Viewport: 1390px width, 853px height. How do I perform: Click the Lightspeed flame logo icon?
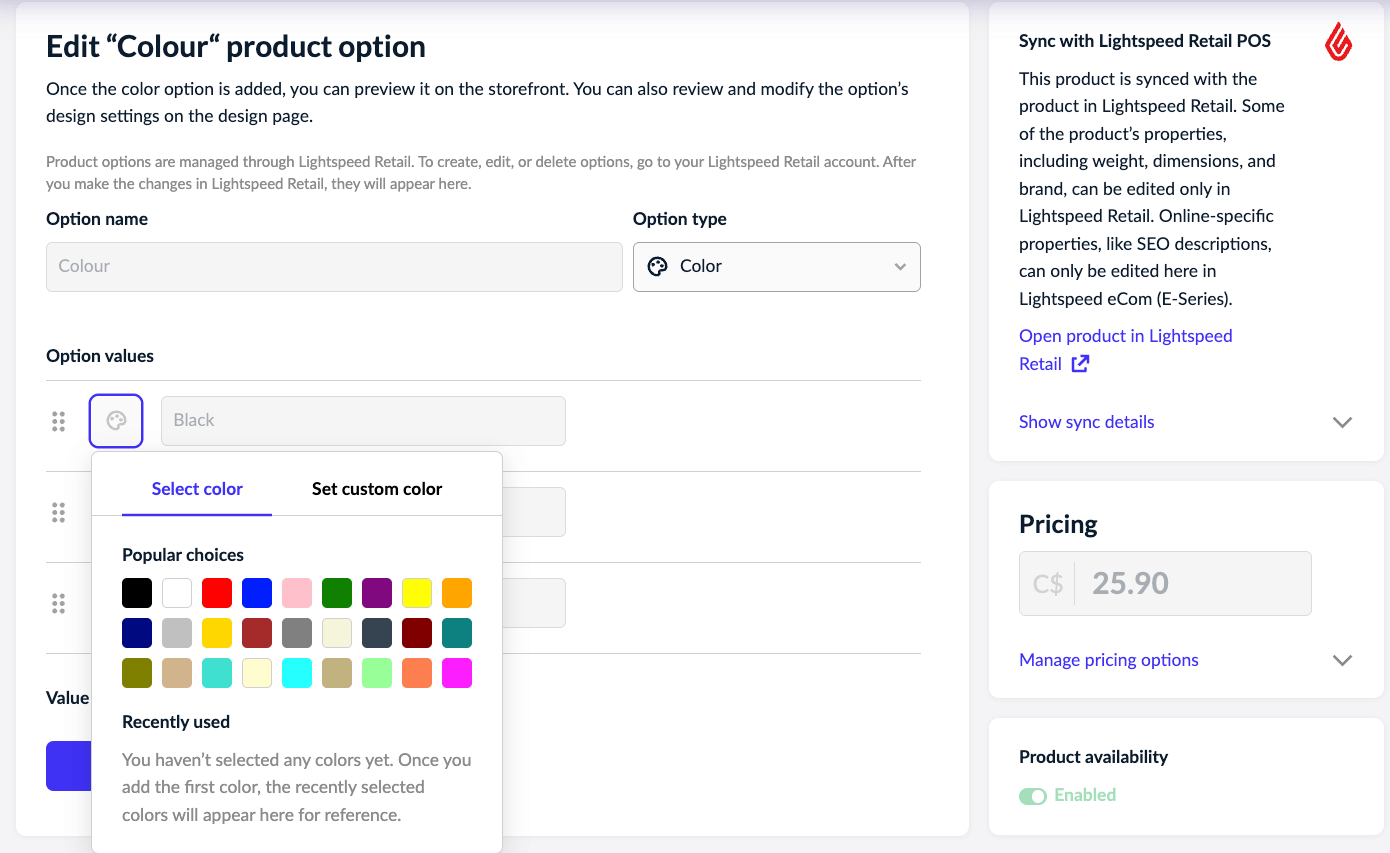[x=1339, y=42]
